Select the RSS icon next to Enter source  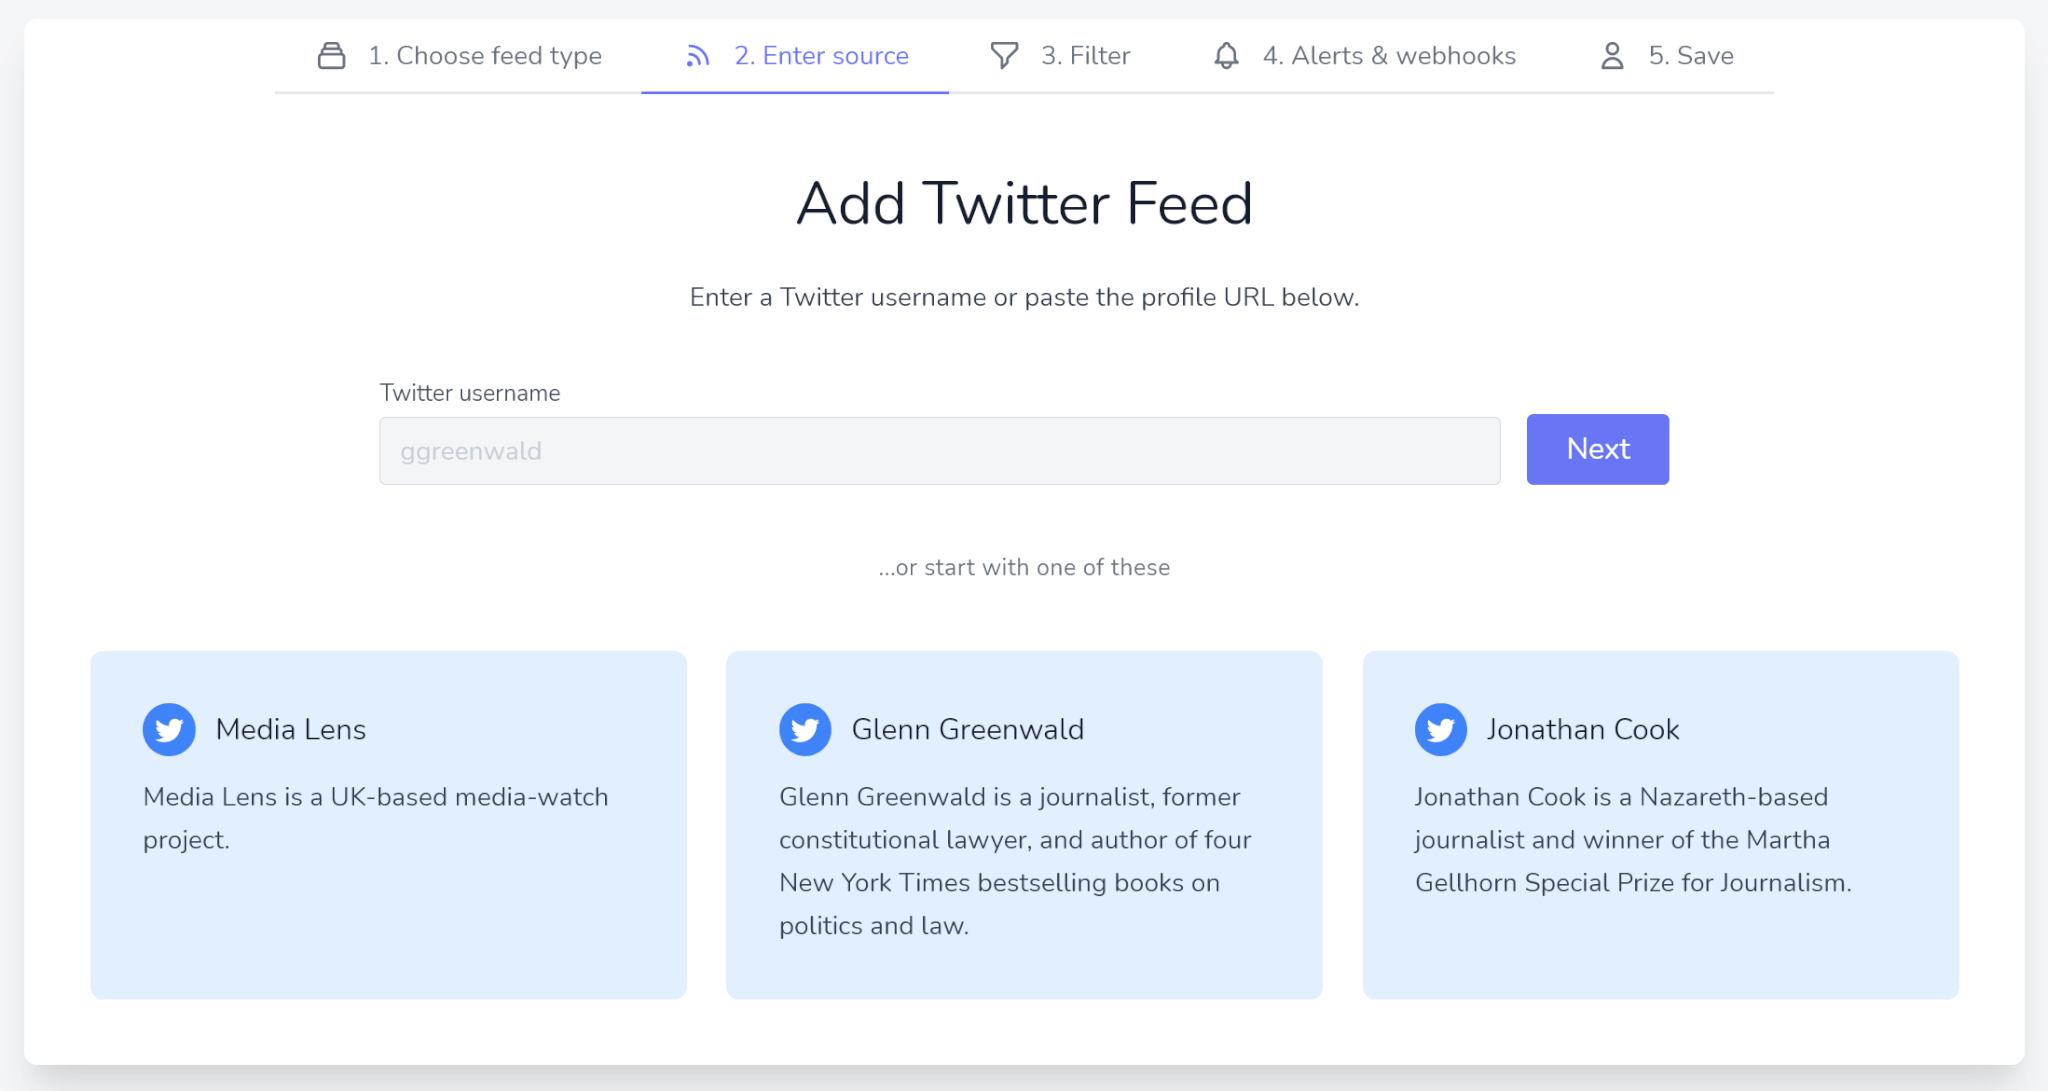click(697, 56)
